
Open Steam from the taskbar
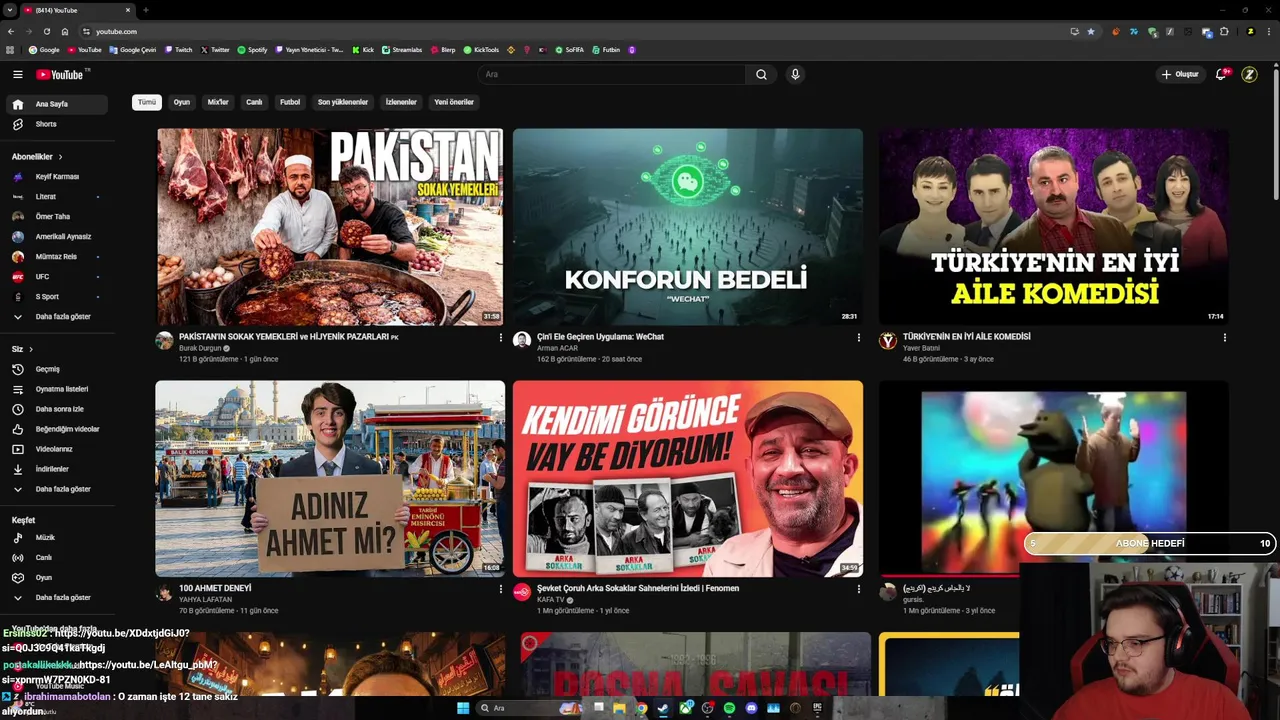point(663,708)
